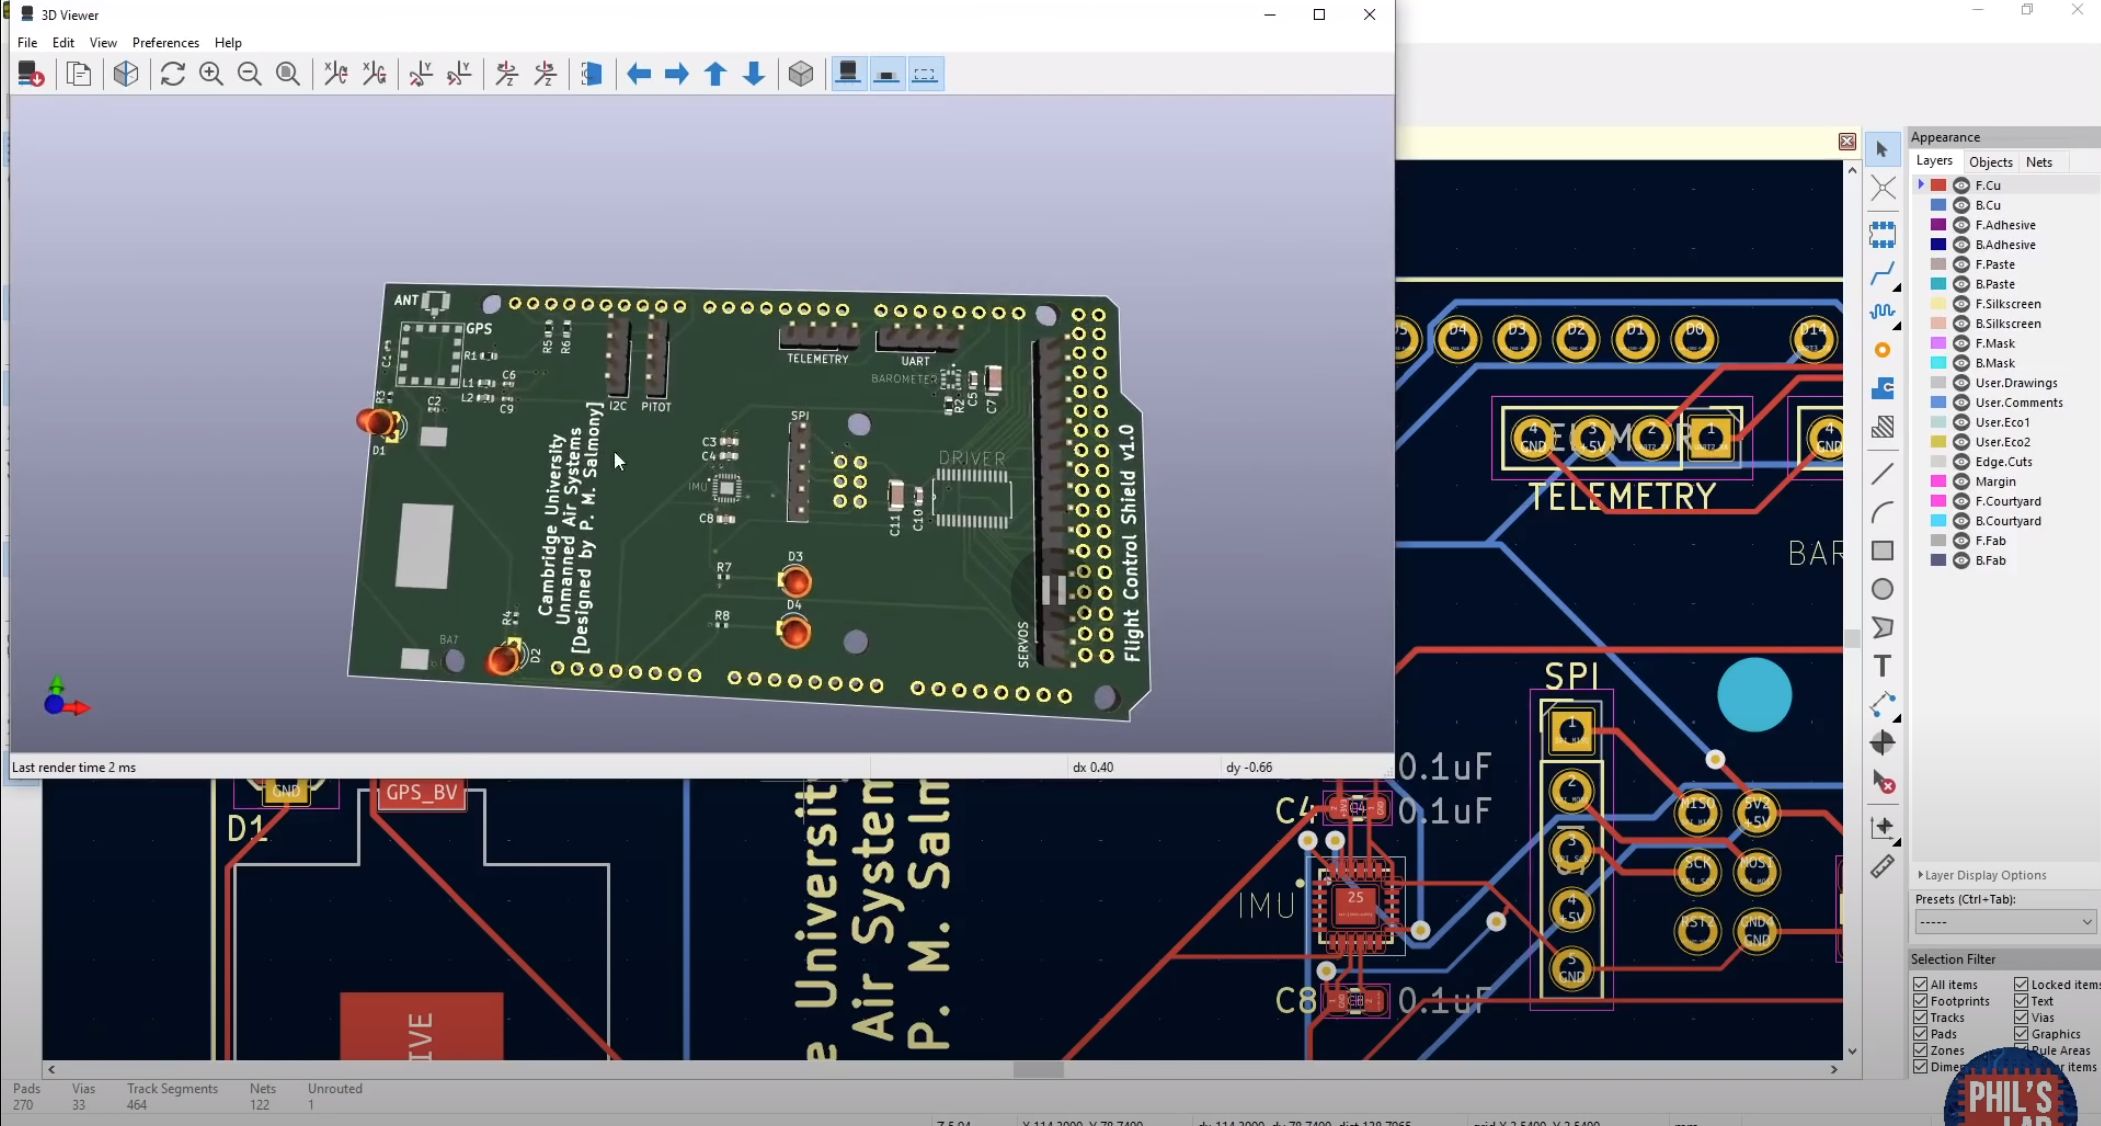Click the Measure ruler tool
This screenshot has height=1126, width=2101.
click(1882, 866)
